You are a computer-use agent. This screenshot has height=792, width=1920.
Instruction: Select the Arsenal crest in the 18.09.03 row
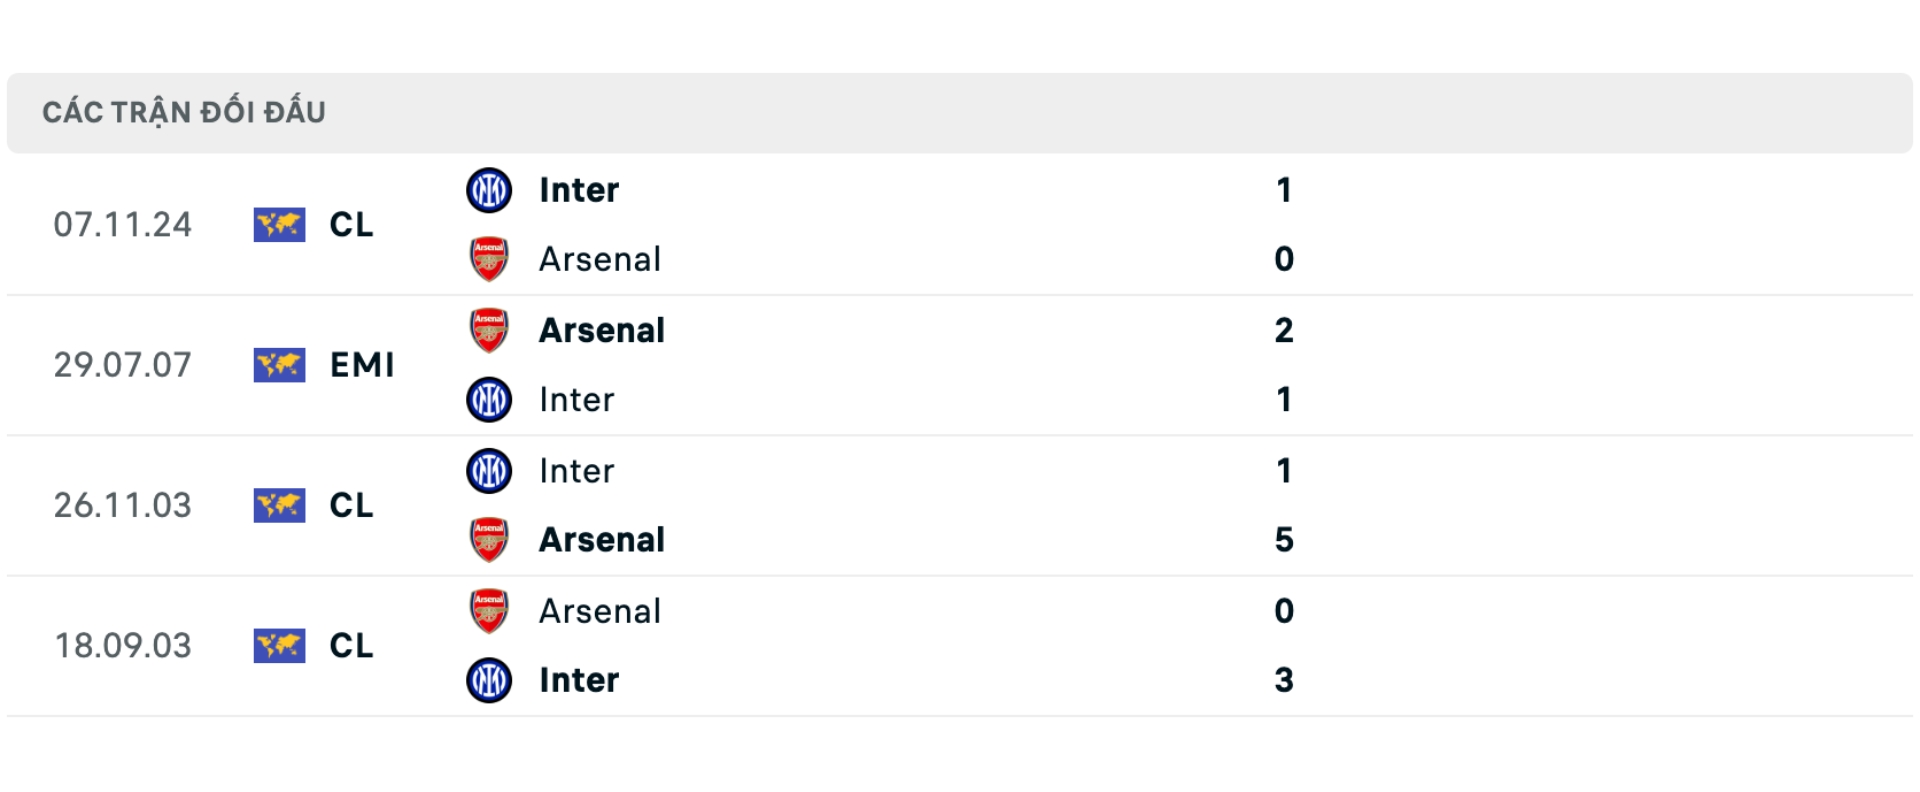[x=488, y=611]
